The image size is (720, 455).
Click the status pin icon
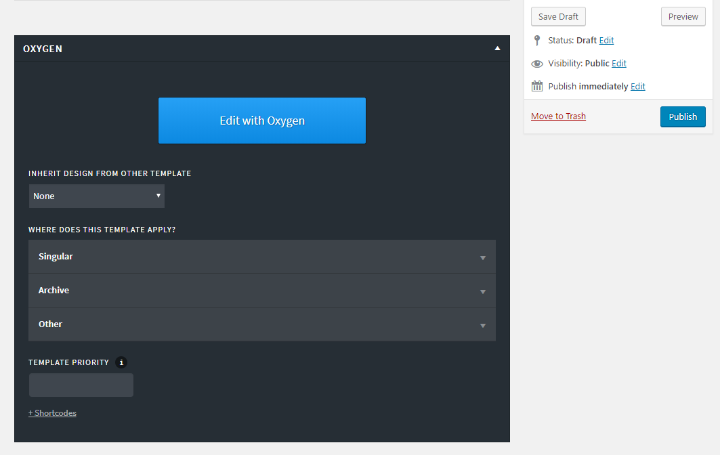point(537,40)
